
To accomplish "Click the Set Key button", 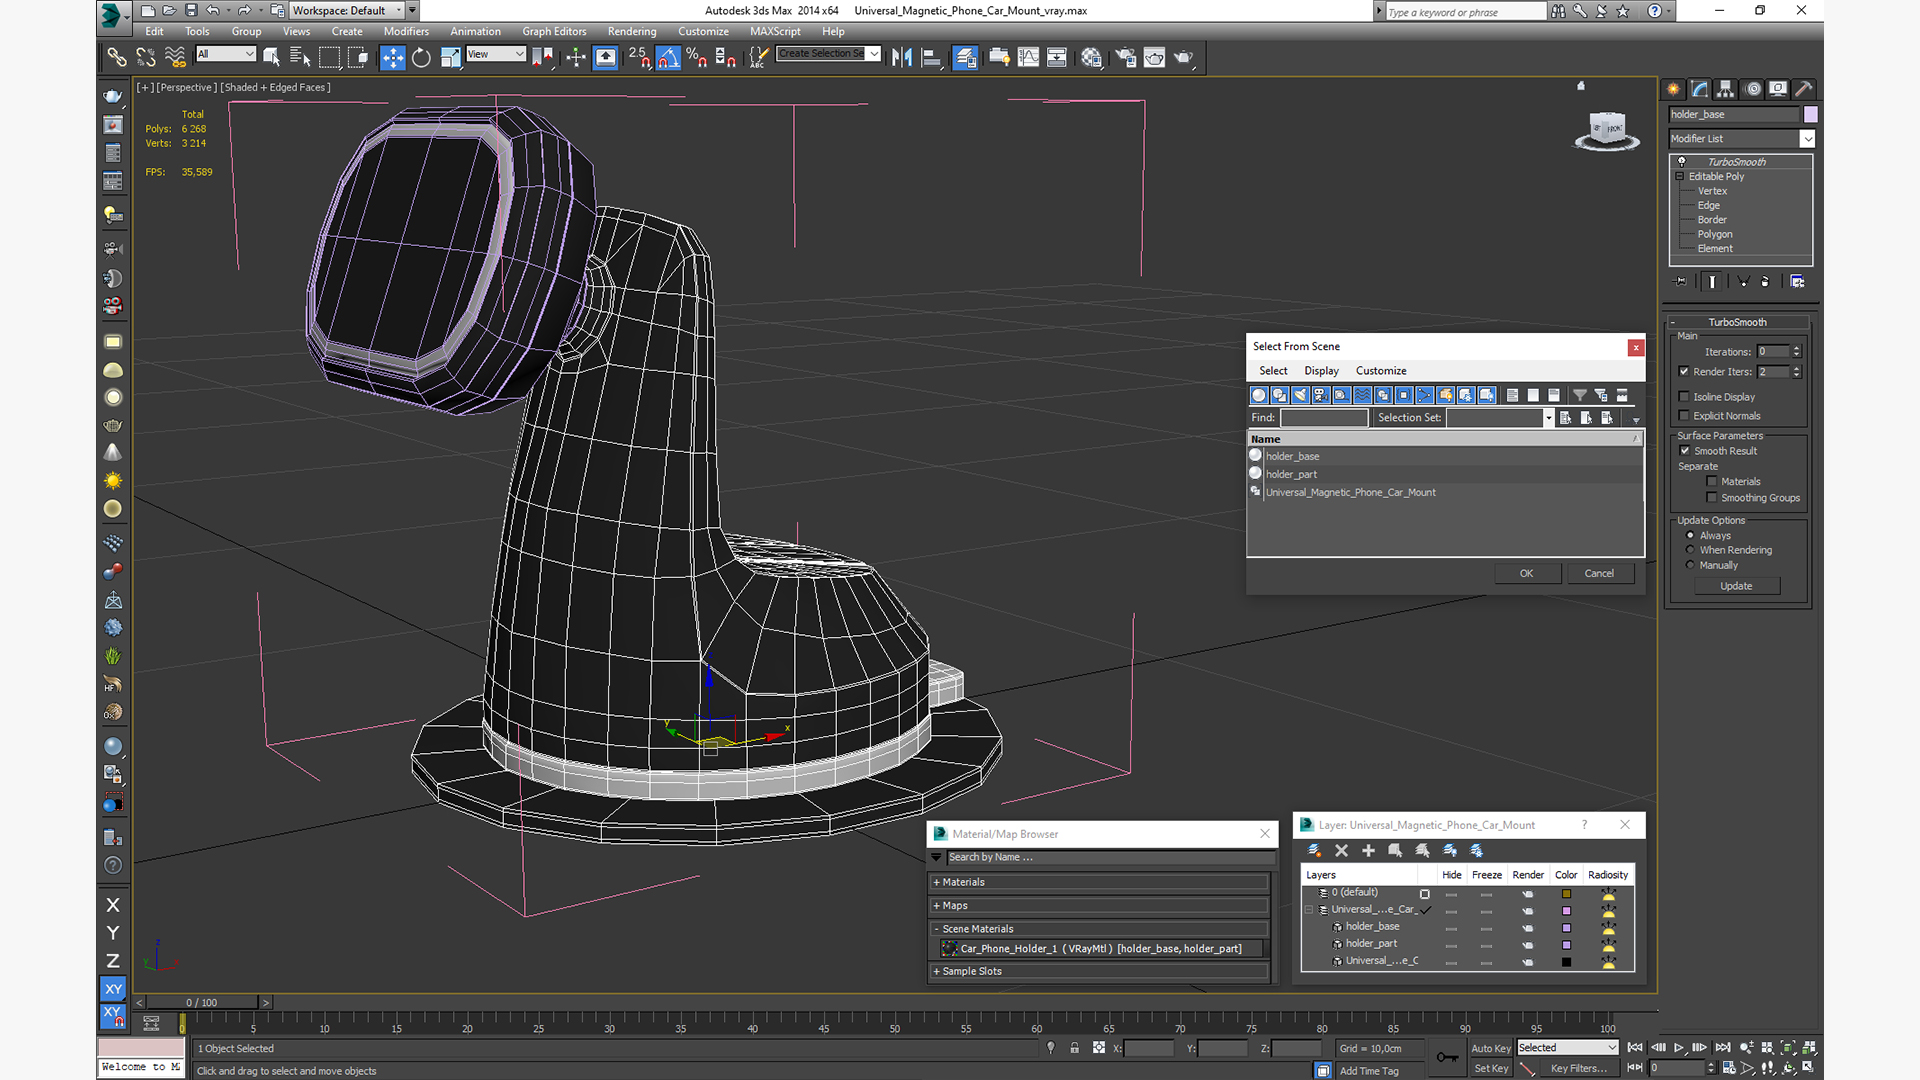I will [1490, 1068].
